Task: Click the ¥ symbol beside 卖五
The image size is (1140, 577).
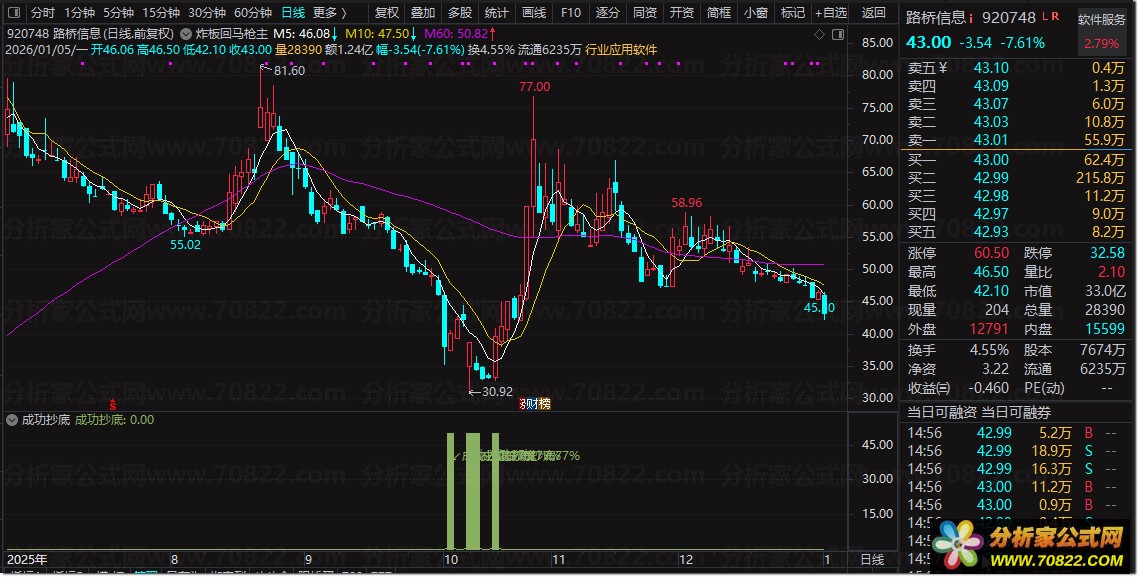Action: [x=944, y=68]
